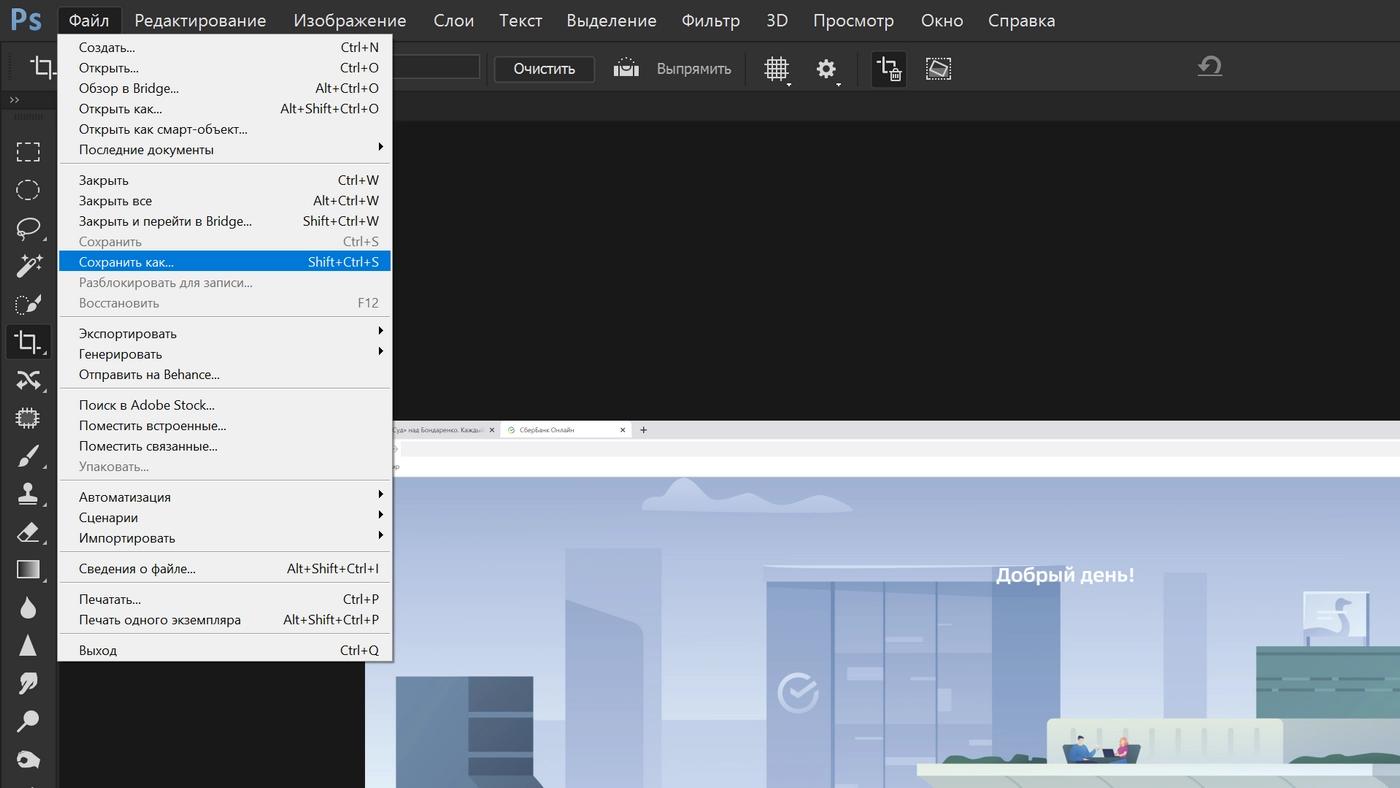This screenshot has width=1400, height=788.
Task: Select the Spot Healing patch tool
Action: (28, 418)
